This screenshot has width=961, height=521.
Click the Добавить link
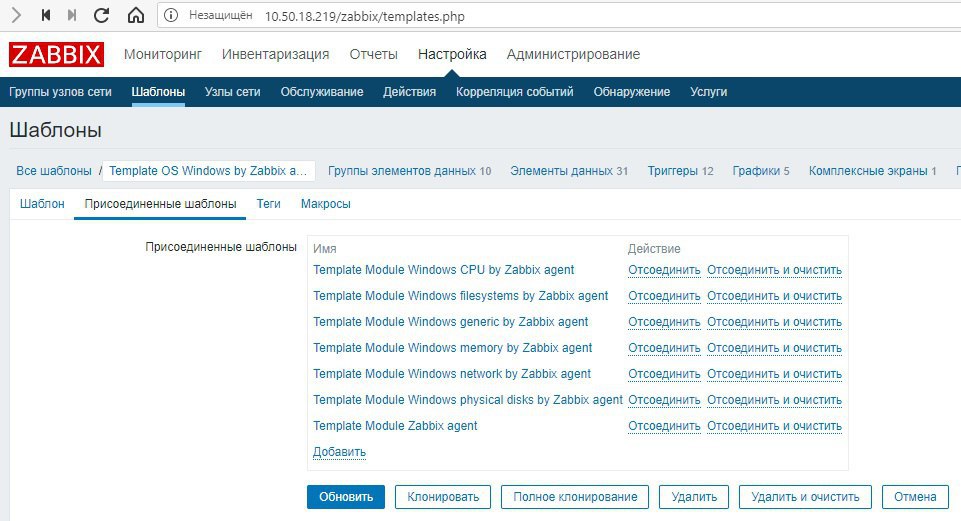click(340, 452)
